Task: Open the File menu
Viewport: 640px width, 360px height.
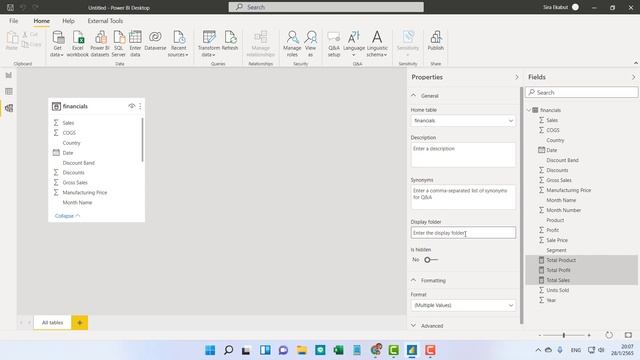Action: tap(13, 21)
